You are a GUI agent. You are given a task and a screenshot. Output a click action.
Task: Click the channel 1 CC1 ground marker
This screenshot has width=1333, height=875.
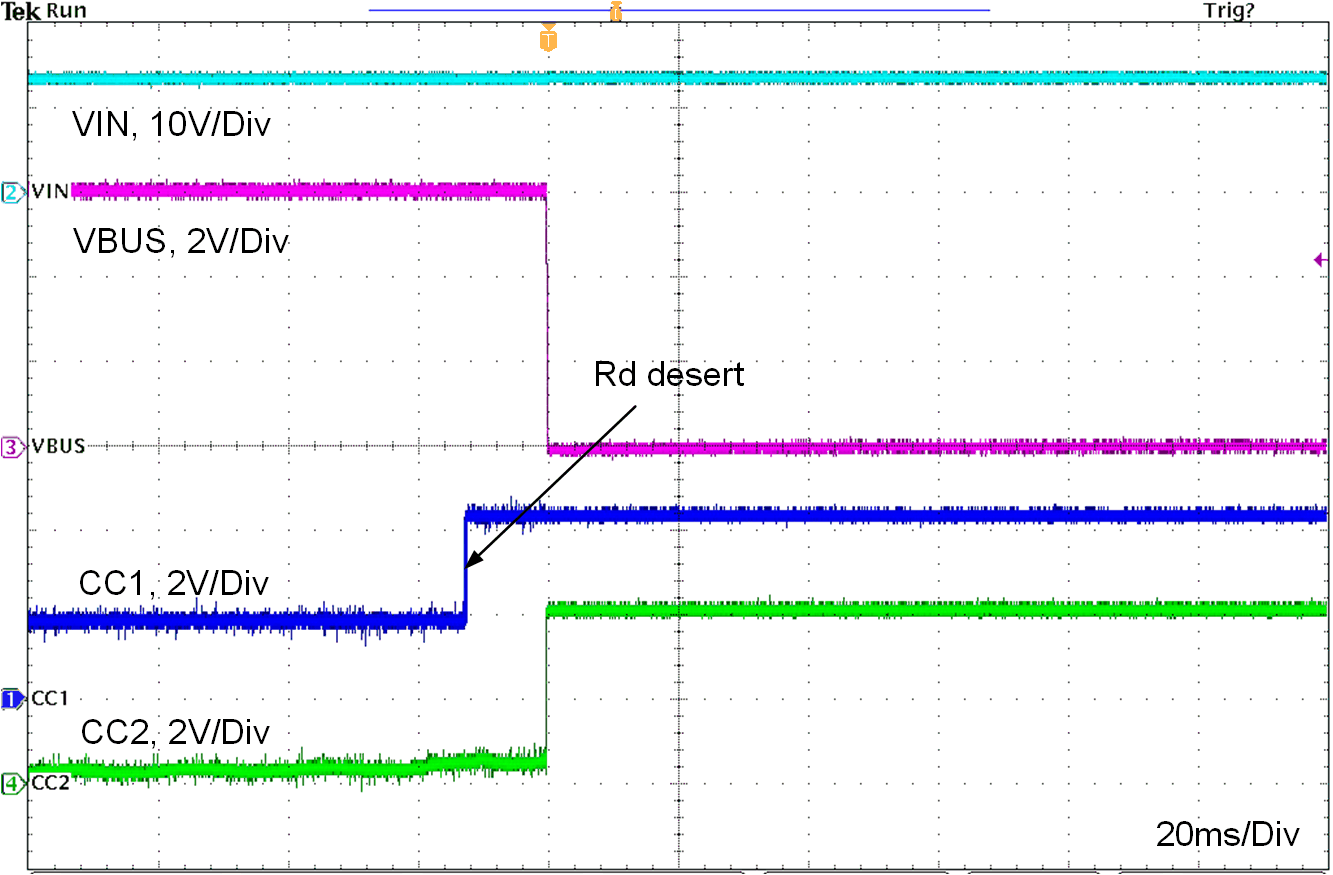tap(12, 699)
